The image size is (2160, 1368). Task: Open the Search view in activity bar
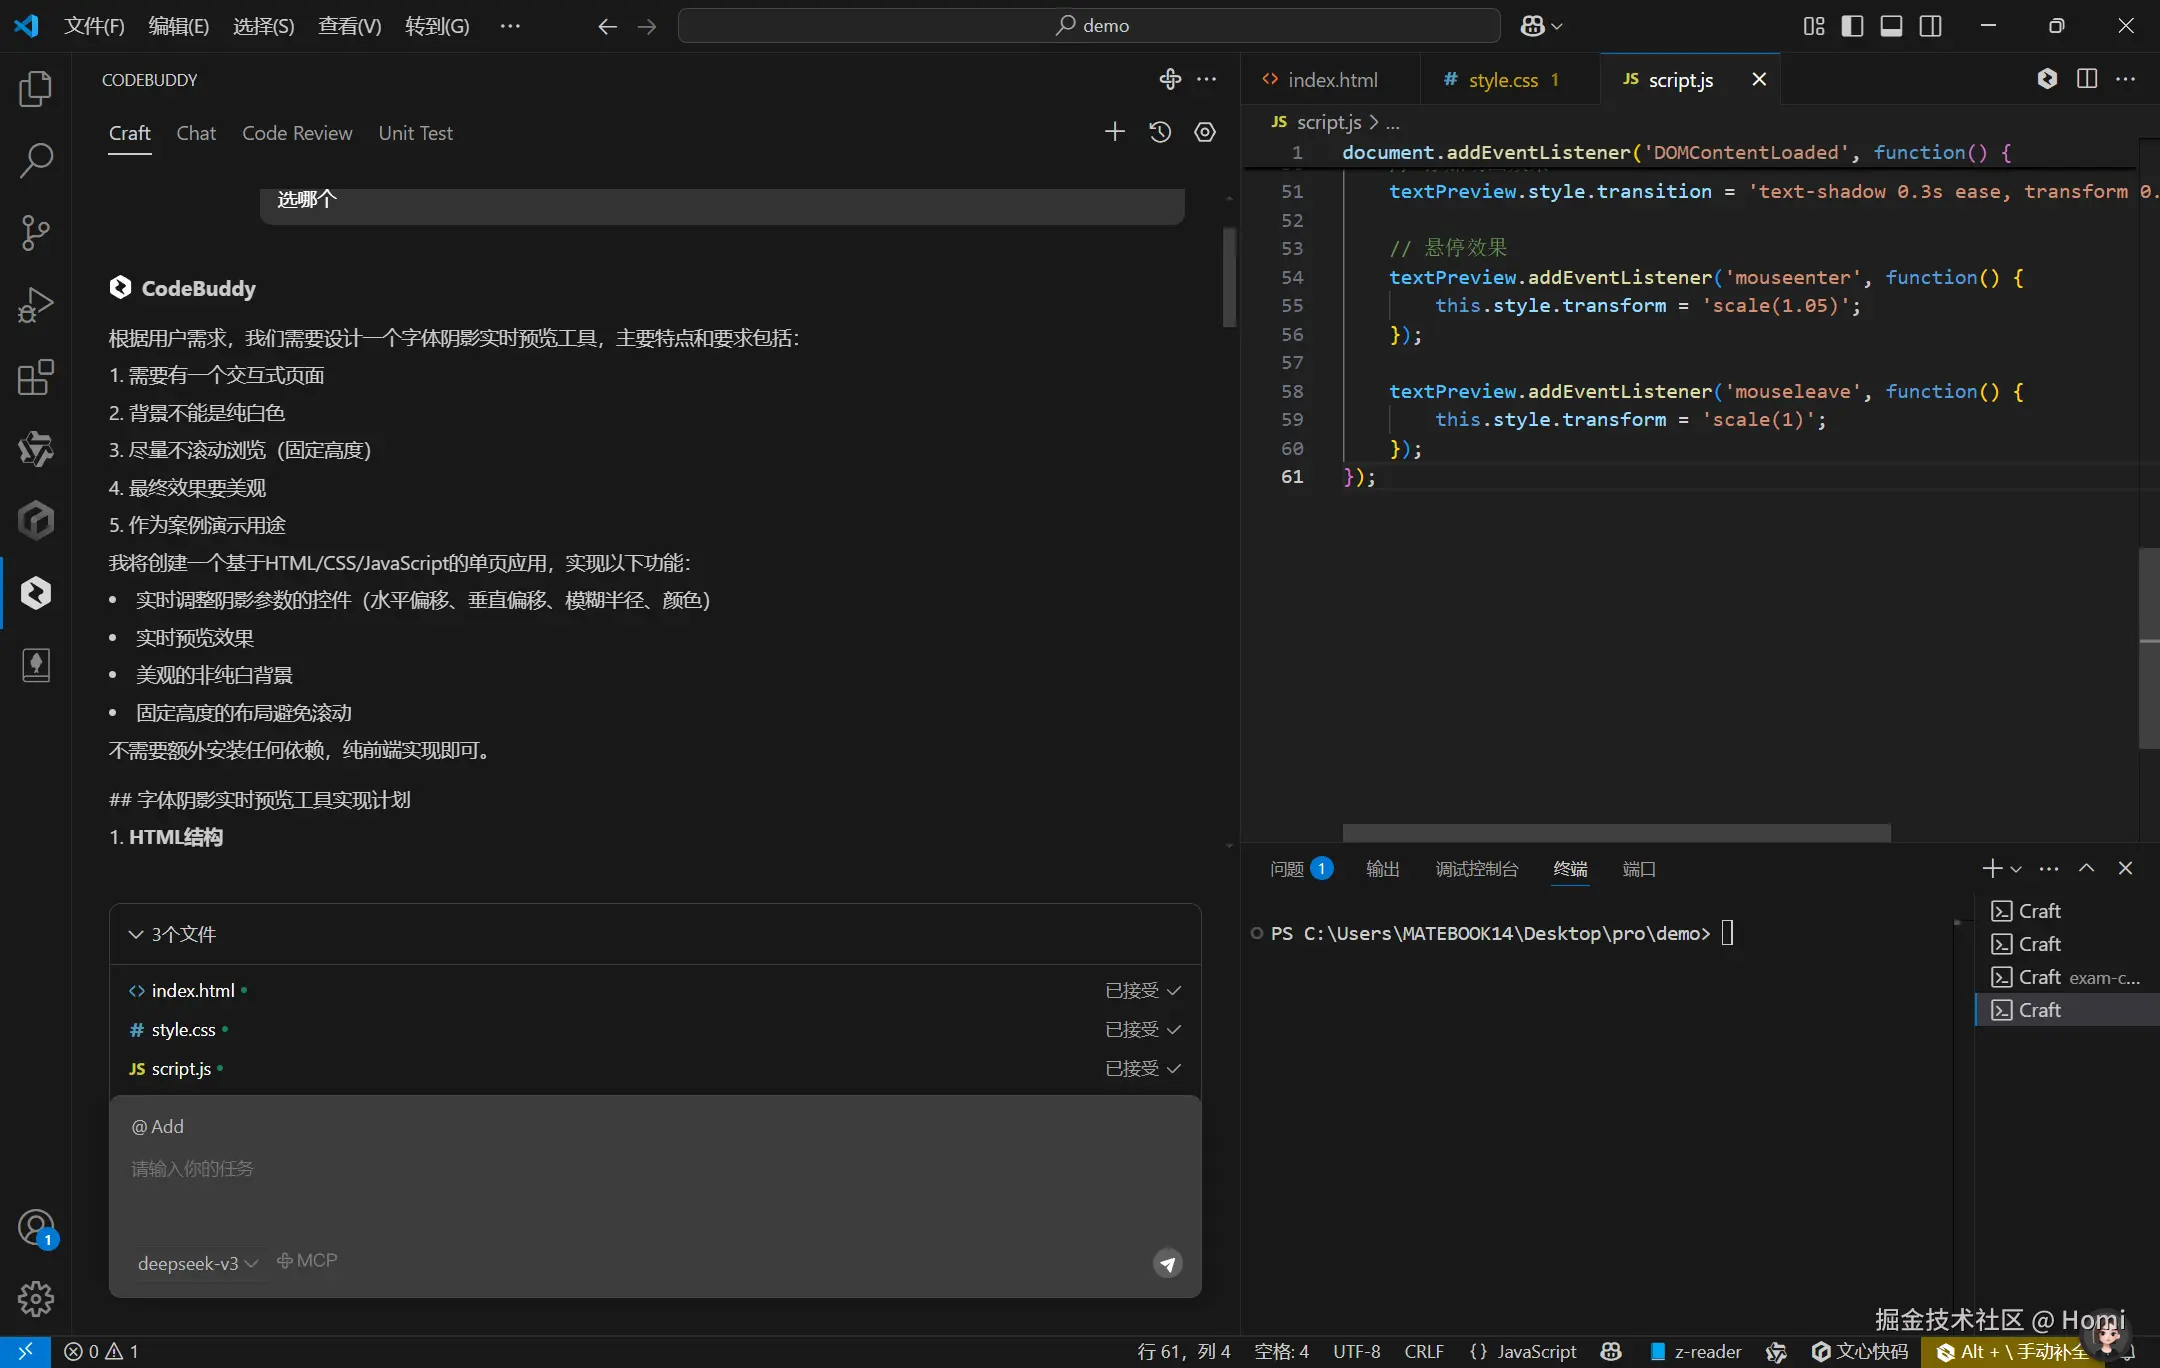click(36, 160)
